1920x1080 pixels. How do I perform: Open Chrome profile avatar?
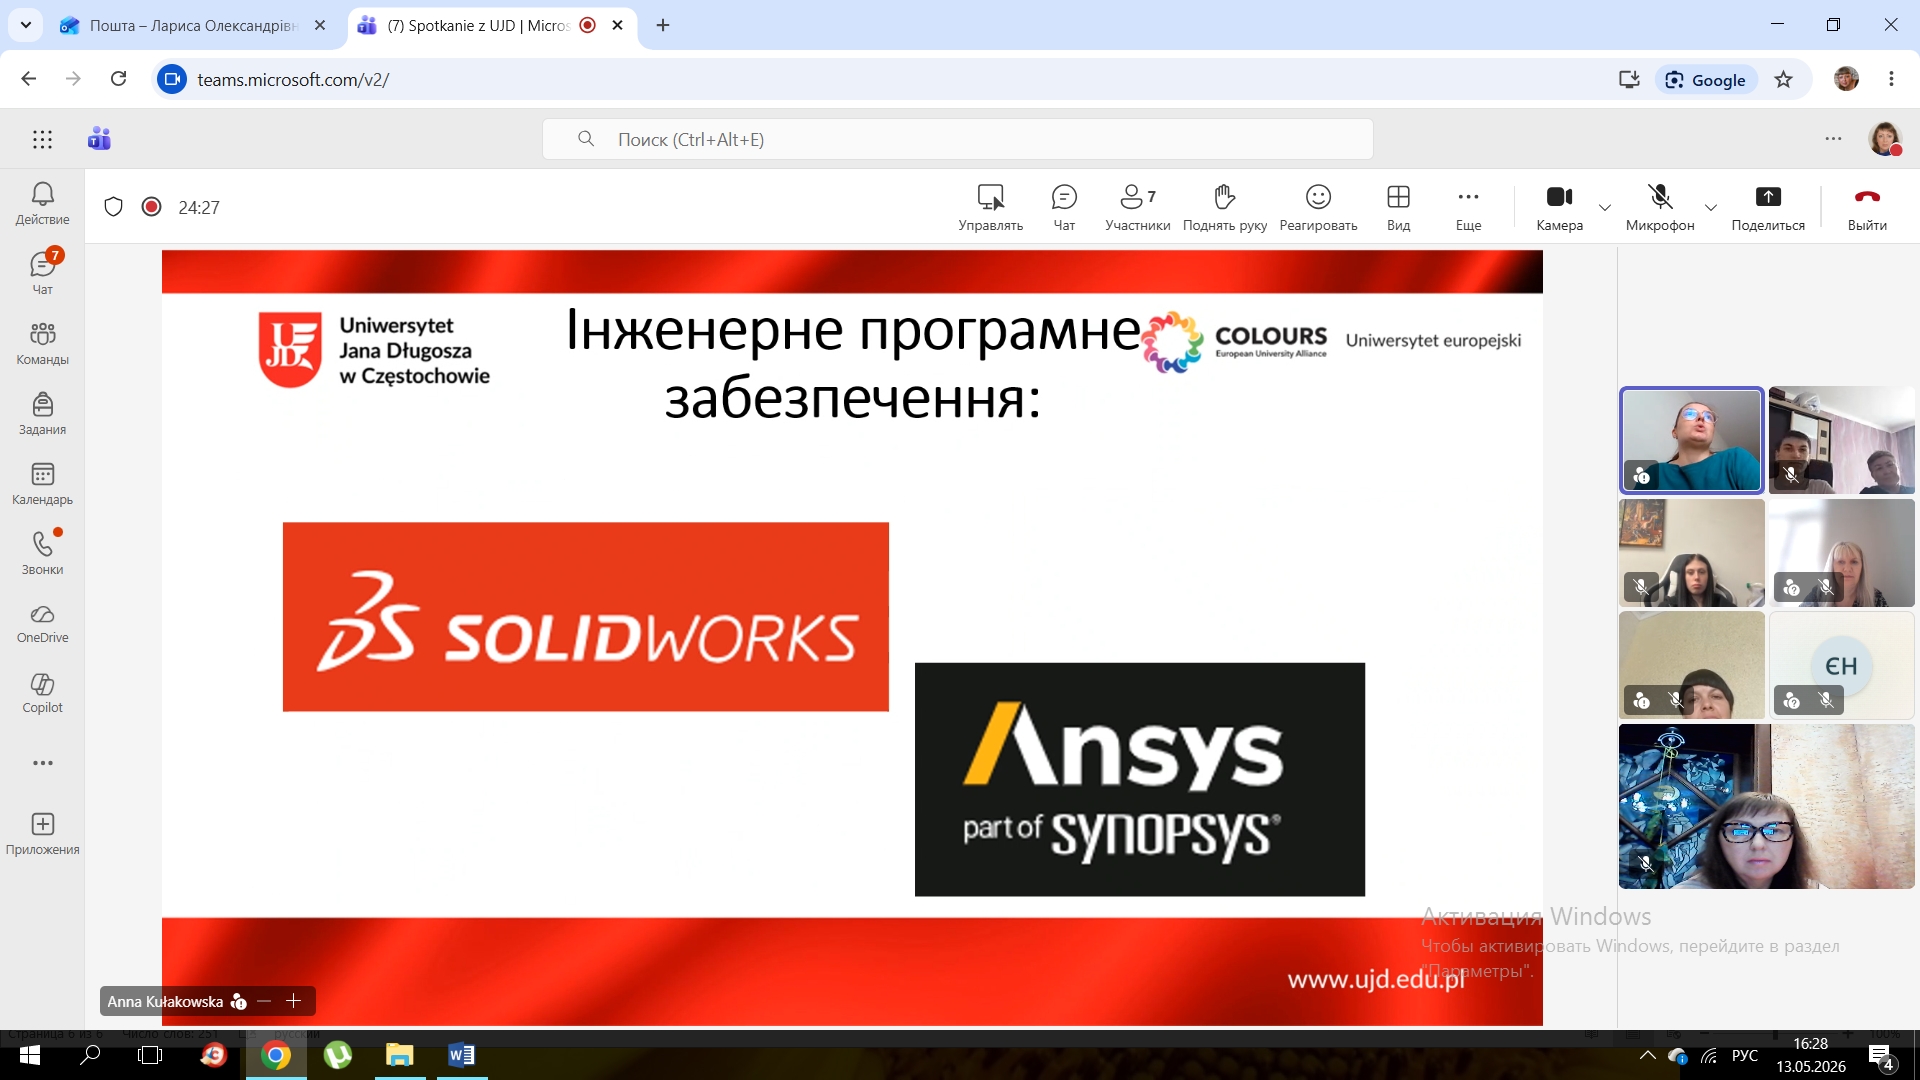click(x=1846, y=79)
